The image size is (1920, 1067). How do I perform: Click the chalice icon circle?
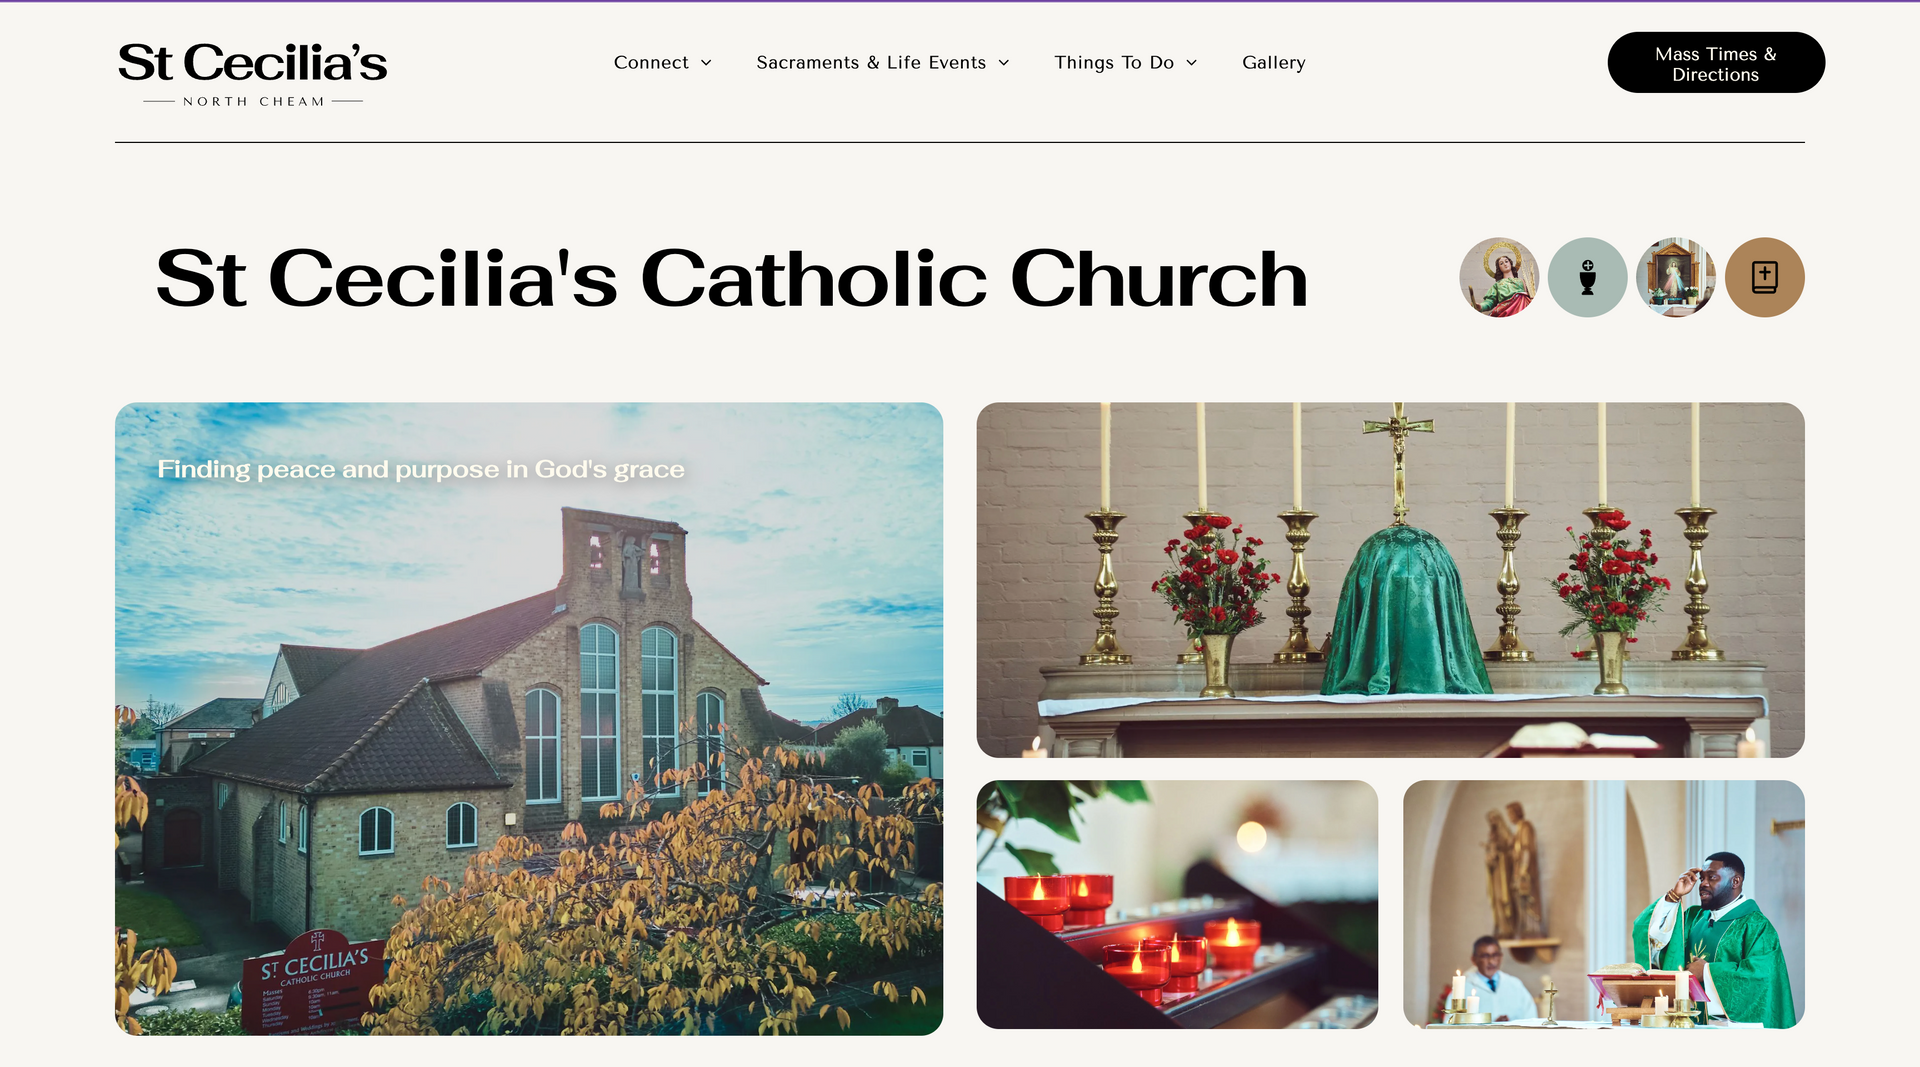[1587, 277]
